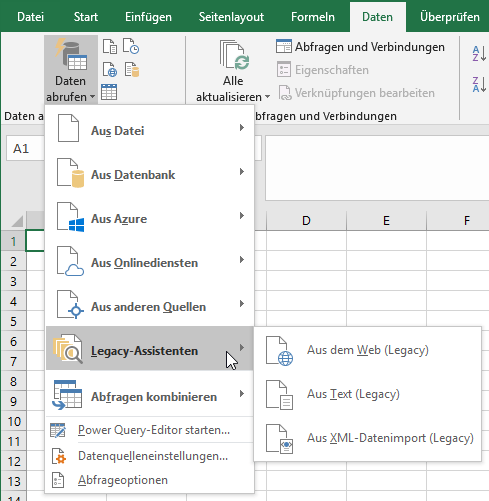Screen dimensions: 489x501
Task: Click the database cylinder icon of Aus Datenbank
Action: click(x=70, y=173)
